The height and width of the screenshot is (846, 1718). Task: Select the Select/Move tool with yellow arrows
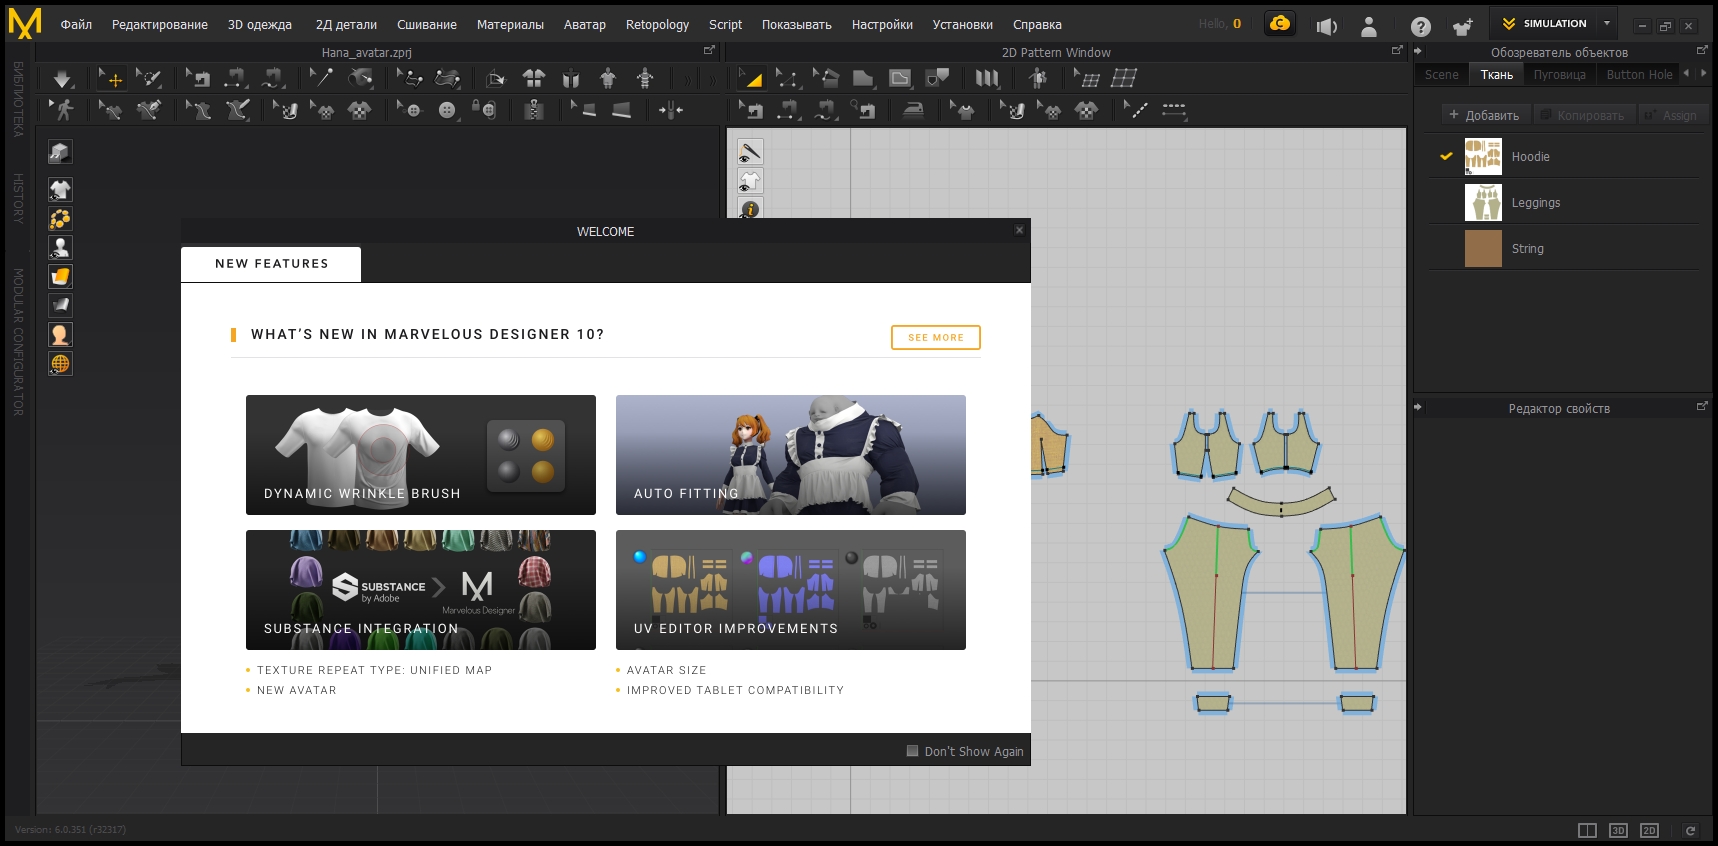(111, 78)
